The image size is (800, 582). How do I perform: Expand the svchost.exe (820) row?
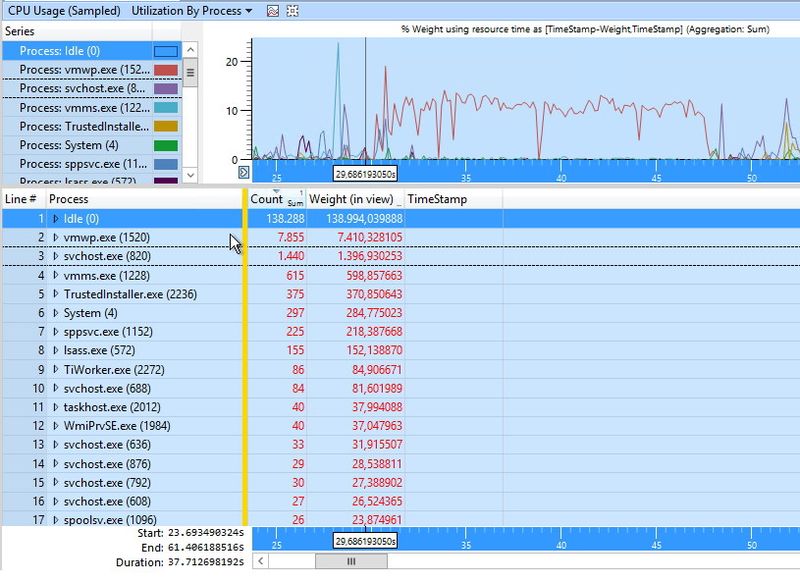[56, 256]
